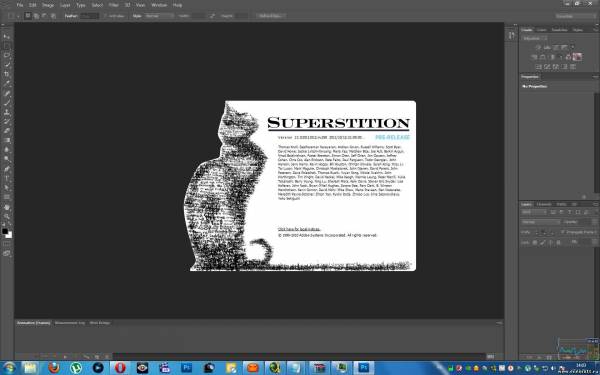Image resolution: width=600 pixels, height=375 pixels.
Task: Click the Refine Edge button
Action: pyautogui.click(x=271, y=16)
